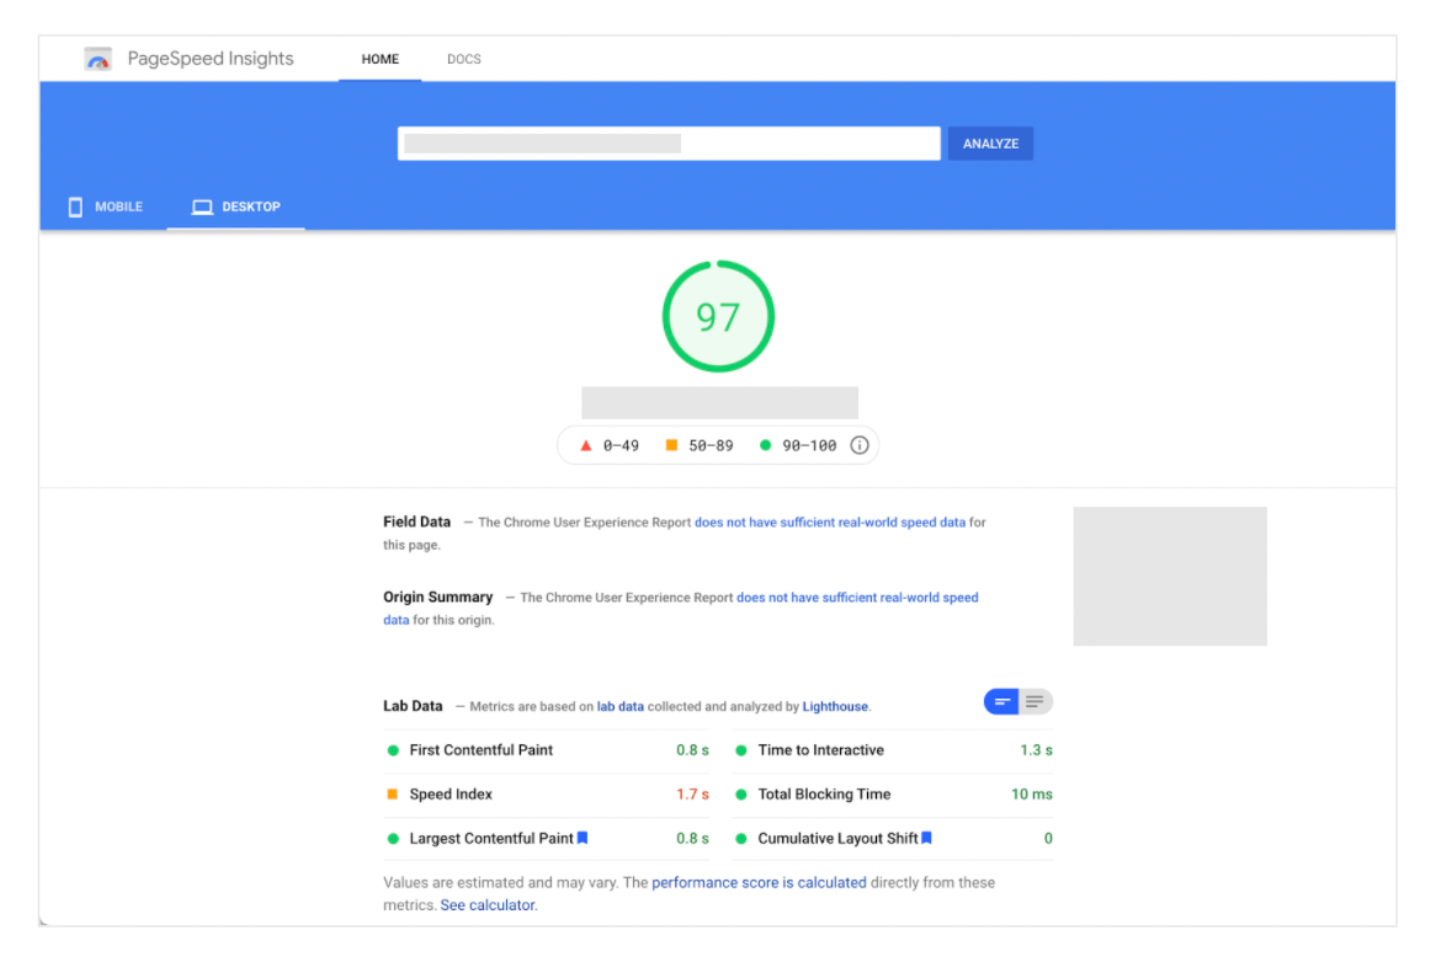Click the ANALYZE button
The height and width of the screenshot is (956, 1442).
(x=990, y=143)
